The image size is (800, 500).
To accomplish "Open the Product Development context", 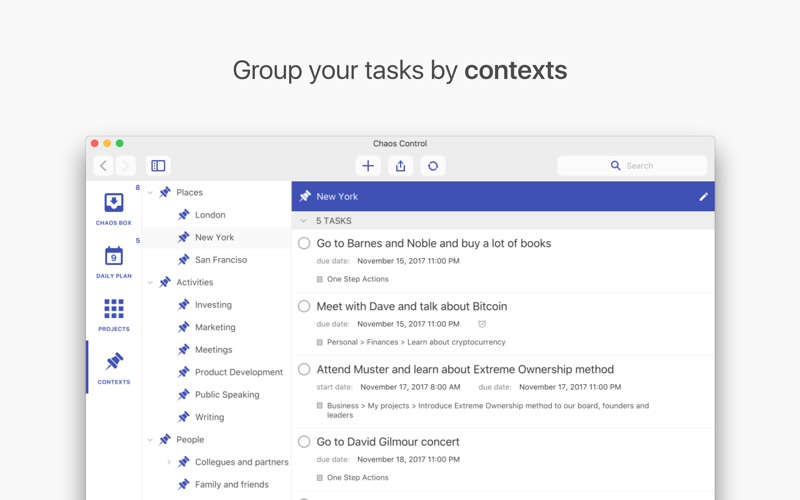I will pyautogui.click(x=238, y=372).
